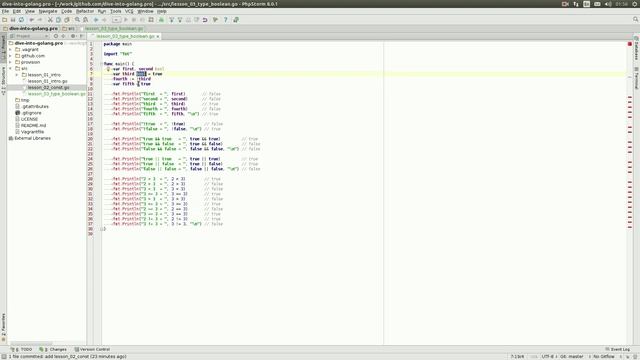This screenshot has height=360, width=640.
Task: Open the Event Log
Action: tap(618, 349)
